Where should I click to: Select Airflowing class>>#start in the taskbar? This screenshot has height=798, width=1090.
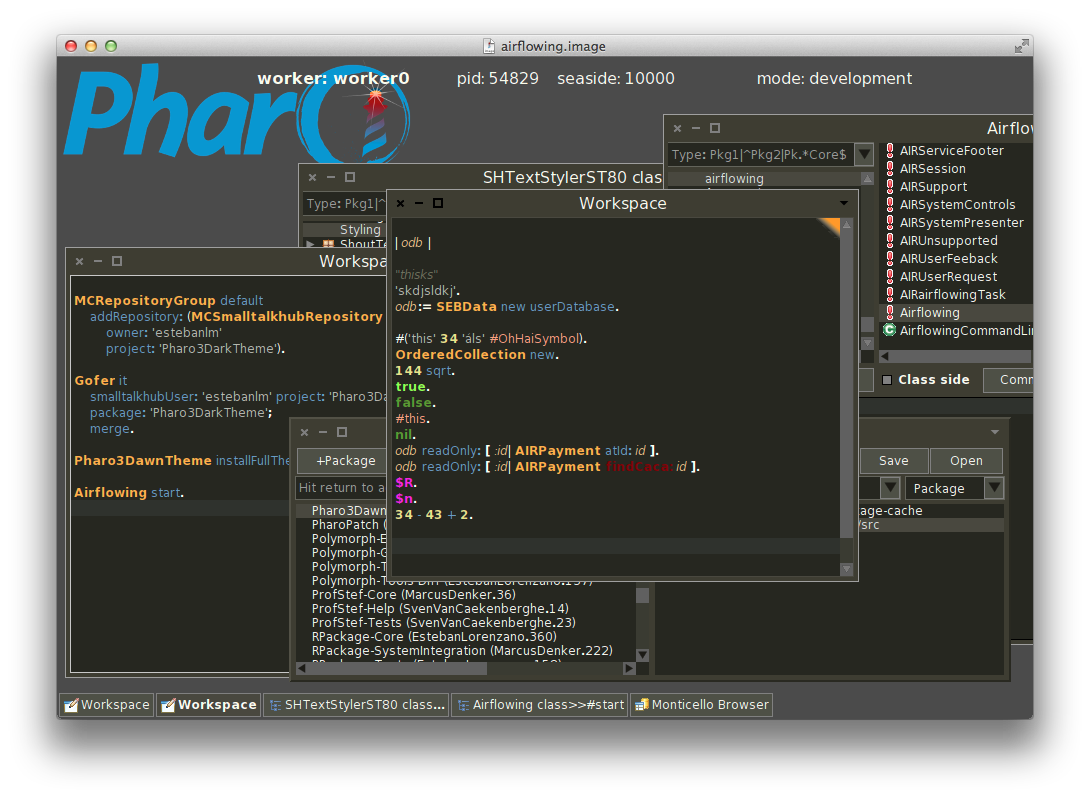pos(539,705)
